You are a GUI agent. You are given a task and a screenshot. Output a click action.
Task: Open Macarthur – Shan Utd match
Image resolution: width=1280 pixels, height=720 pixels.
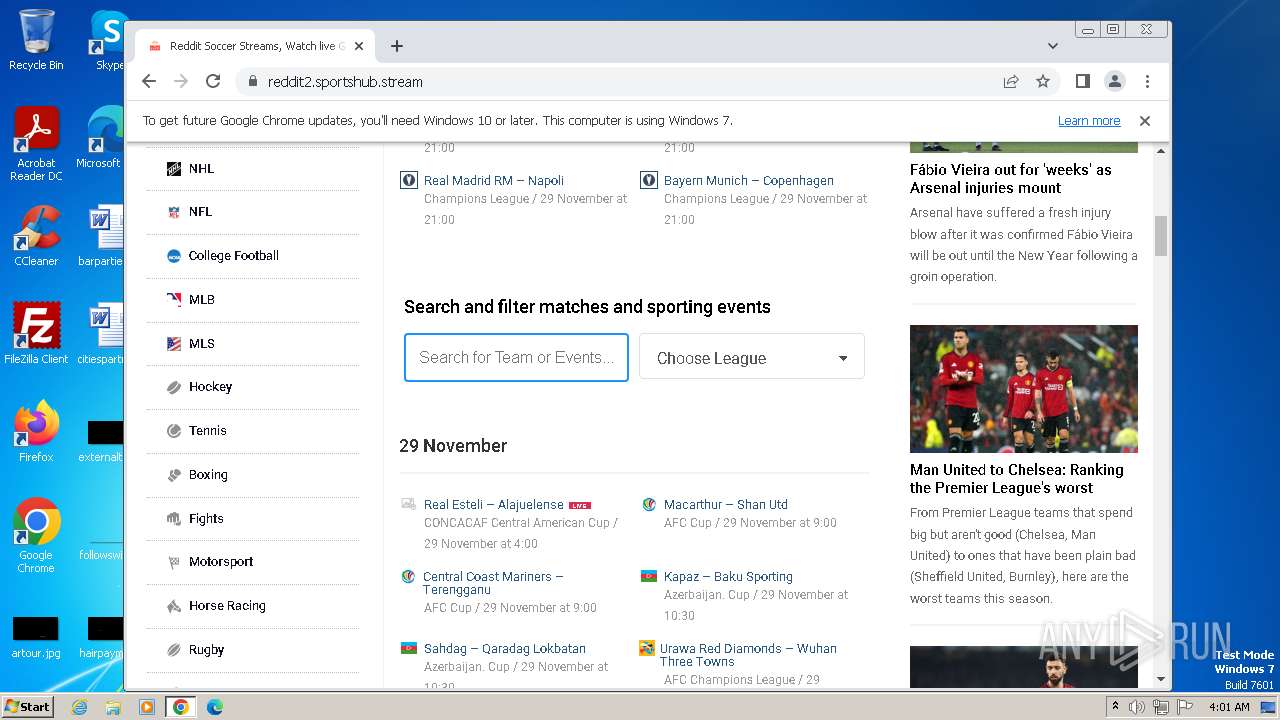coord(726,505)
